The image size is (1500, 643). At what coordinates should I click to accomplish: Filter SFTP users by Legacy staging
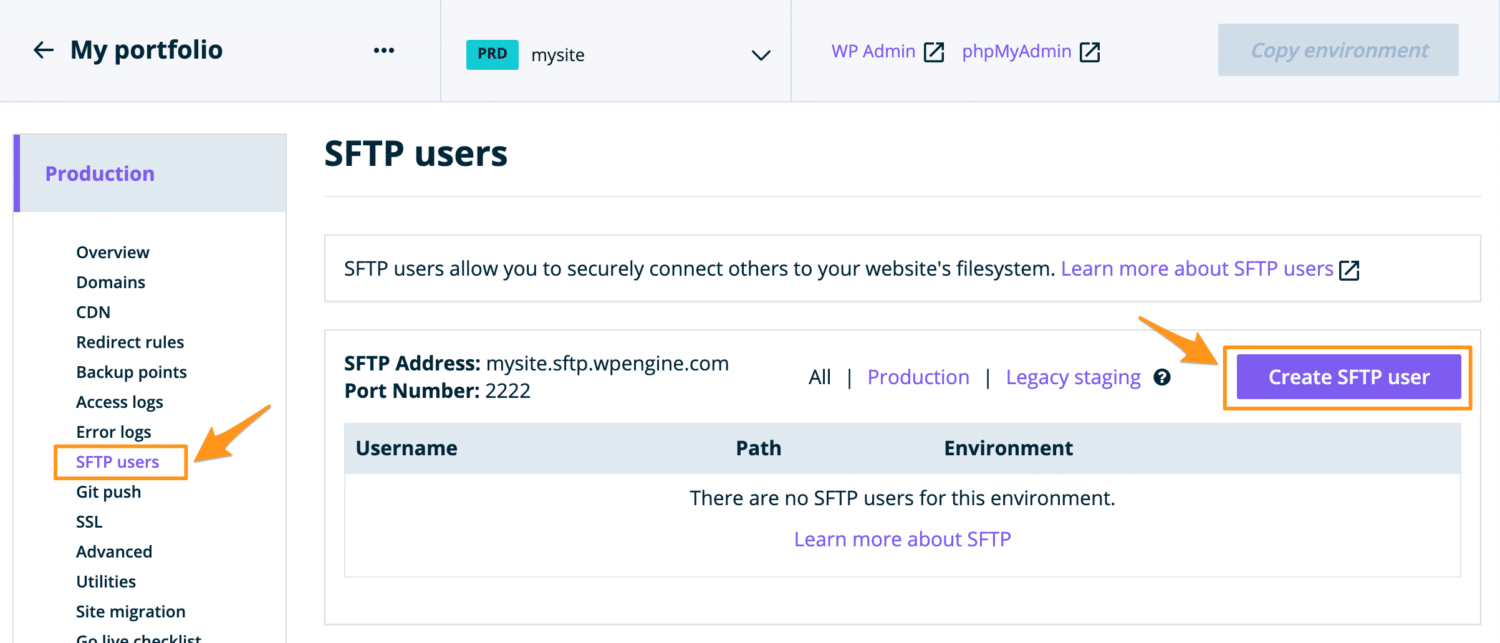coord(1072,377)
